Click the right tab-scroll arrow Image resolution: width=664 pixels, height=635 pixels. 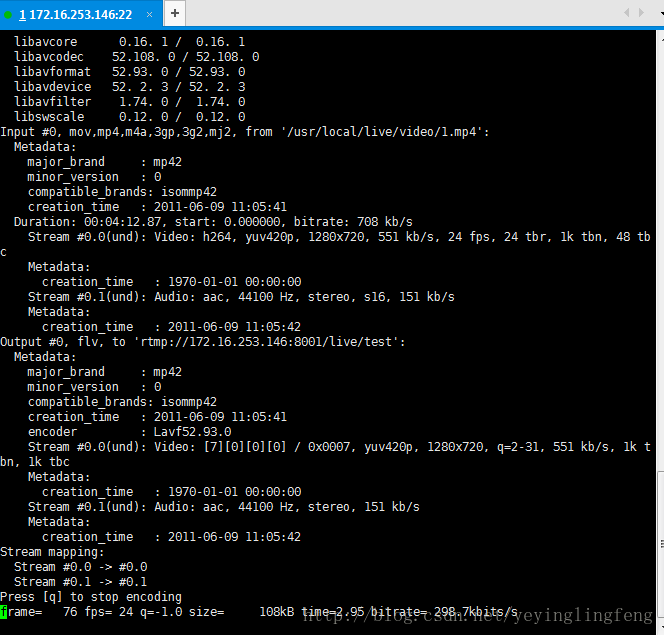click(x=642, y=13)
